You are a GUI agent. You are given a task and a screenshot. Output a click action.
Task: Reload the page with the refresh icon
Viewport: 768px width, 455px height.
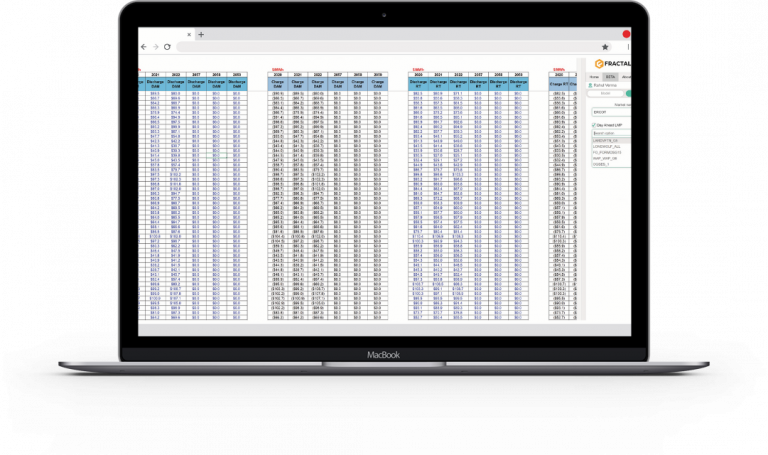click(167, 47)
